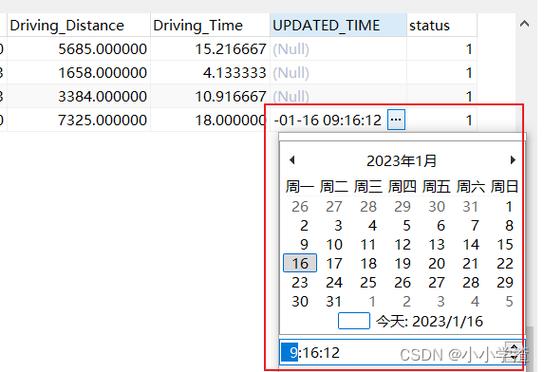Pick greyed December 26 in calendar
544x372 pixels.
coord(300,206)
